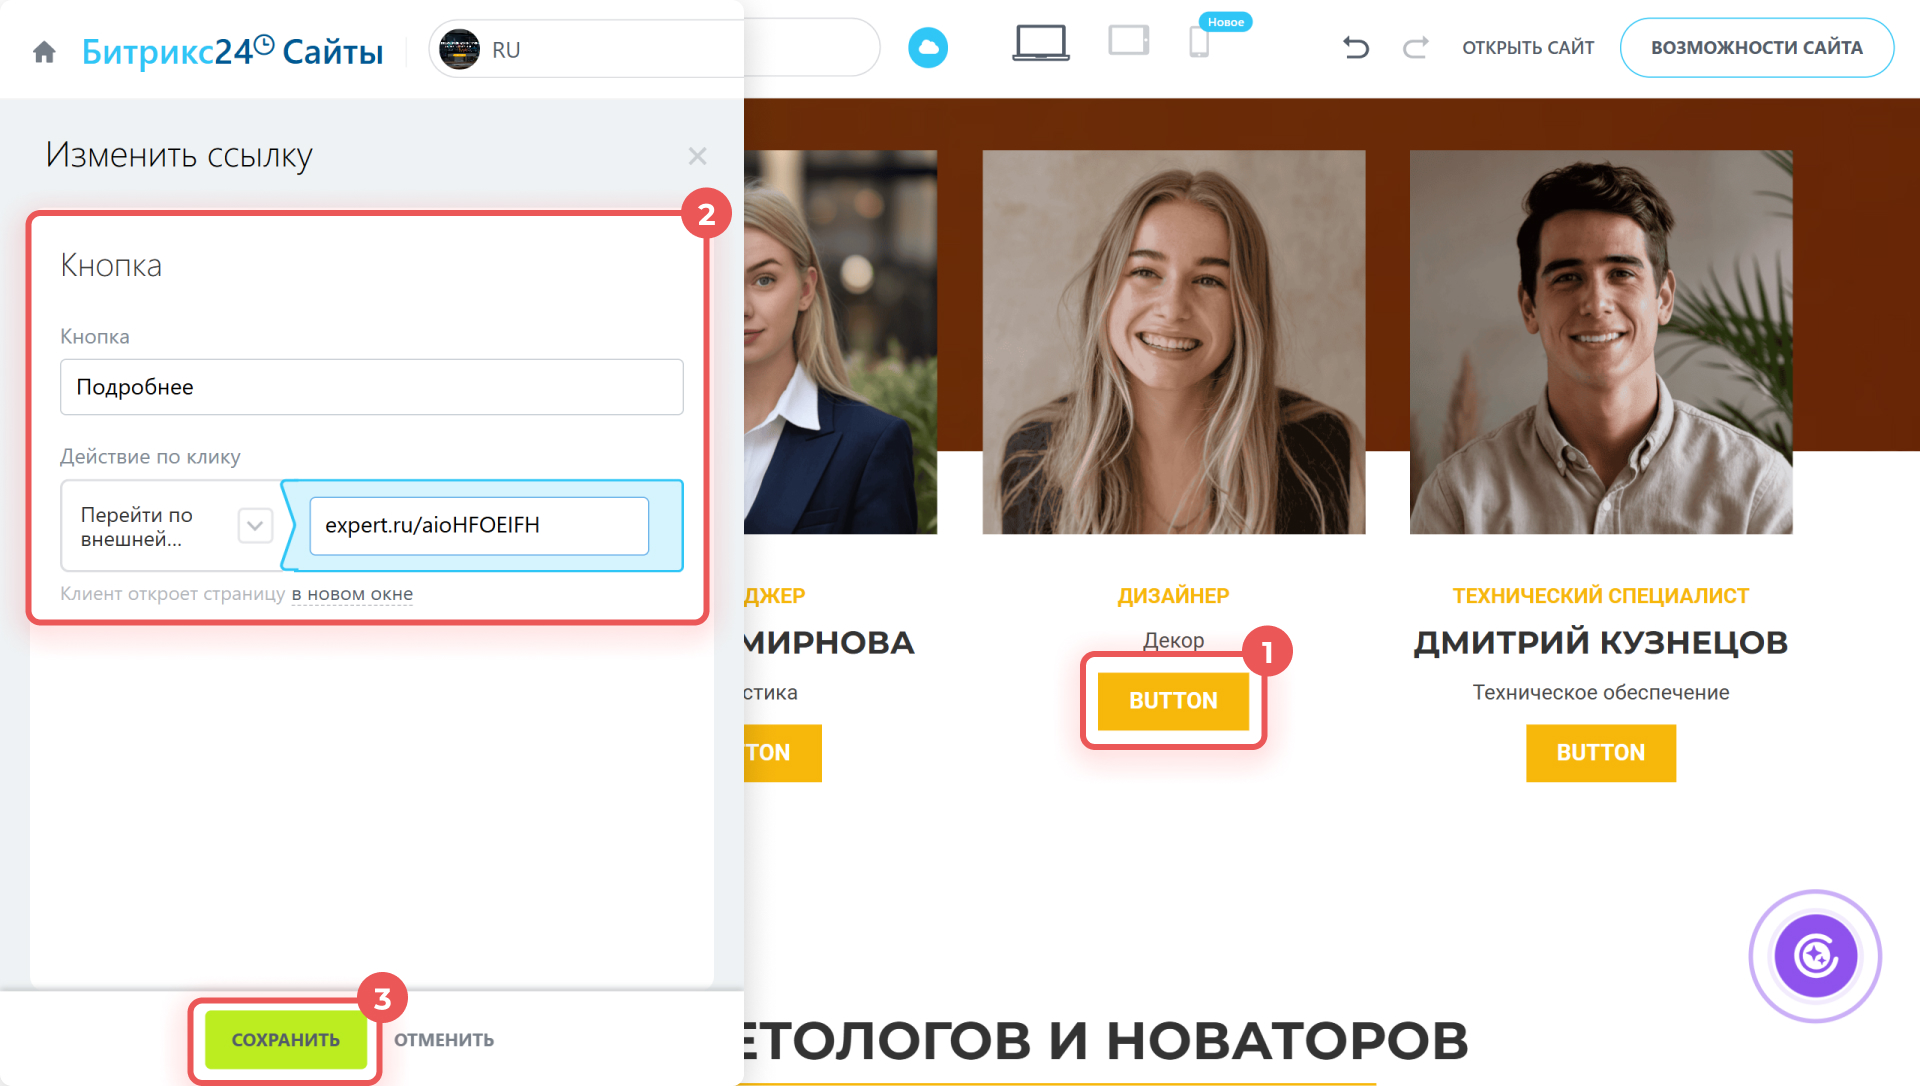Switch to tablet preview icon

(1128, 41)
